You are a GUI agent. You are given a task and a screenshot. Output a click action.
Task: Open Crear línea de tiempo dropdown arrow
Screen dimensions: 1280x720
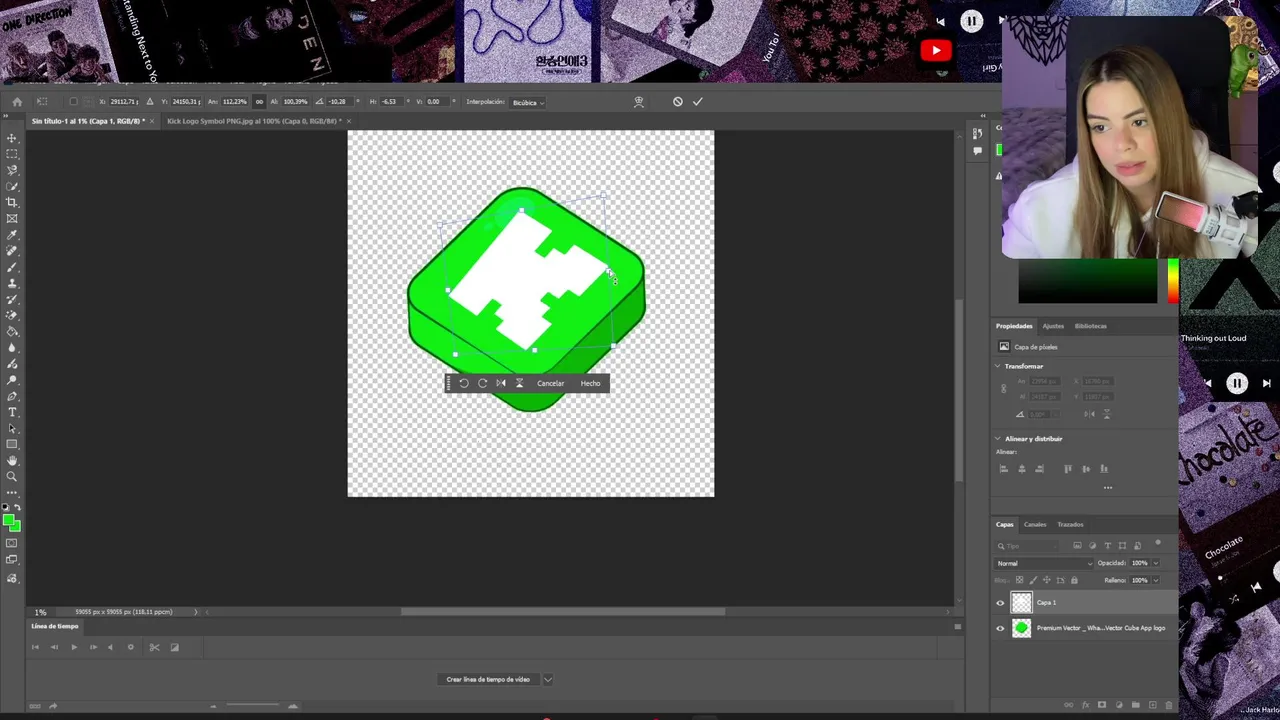coord(548,679)
